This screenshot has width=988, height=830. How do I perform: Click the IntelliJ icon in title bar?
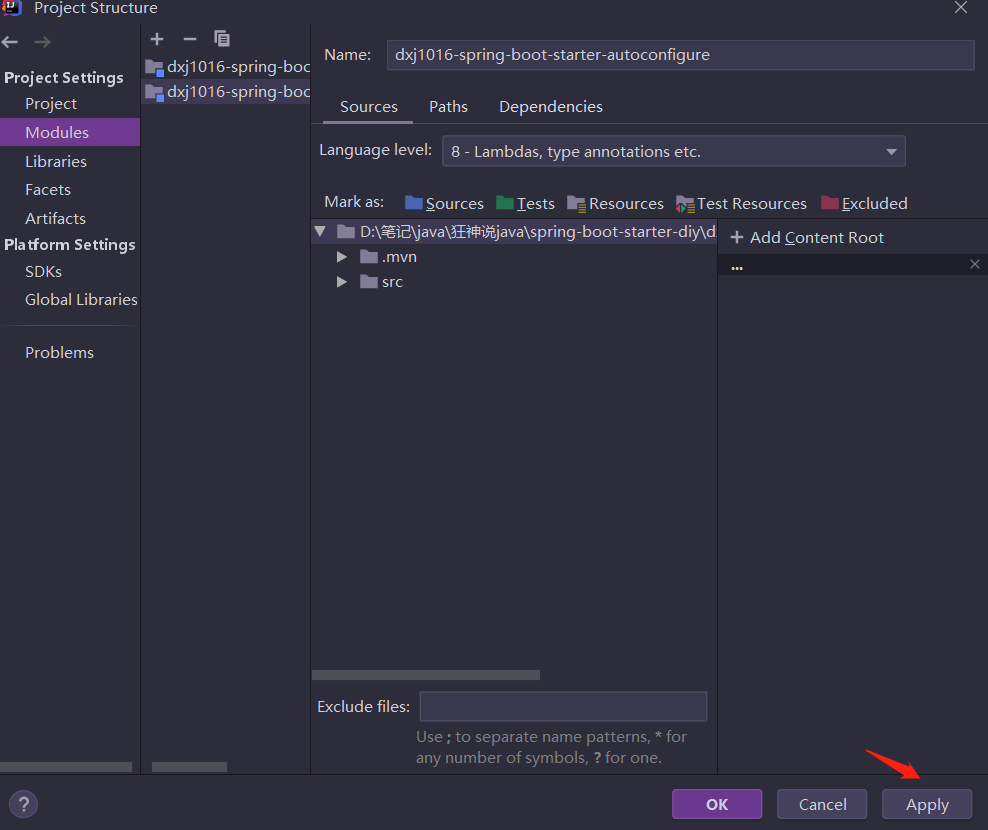12,8
